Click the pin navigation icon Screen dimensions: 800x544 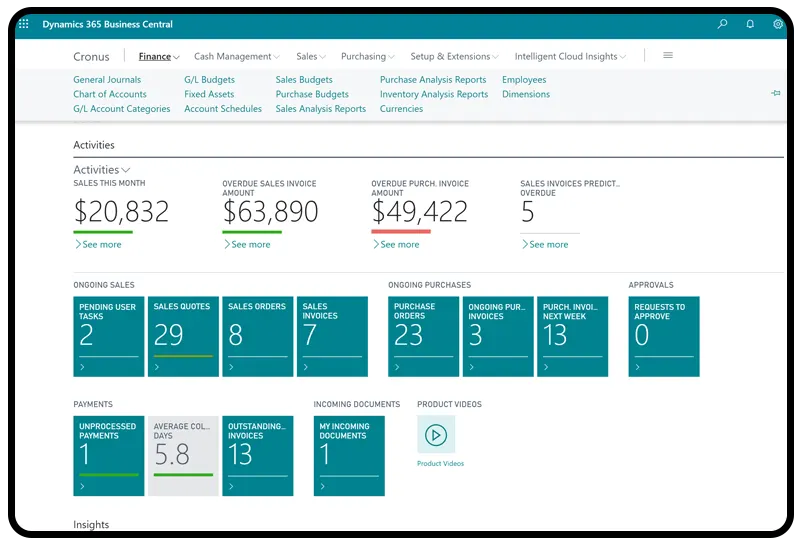coord(775,93)
